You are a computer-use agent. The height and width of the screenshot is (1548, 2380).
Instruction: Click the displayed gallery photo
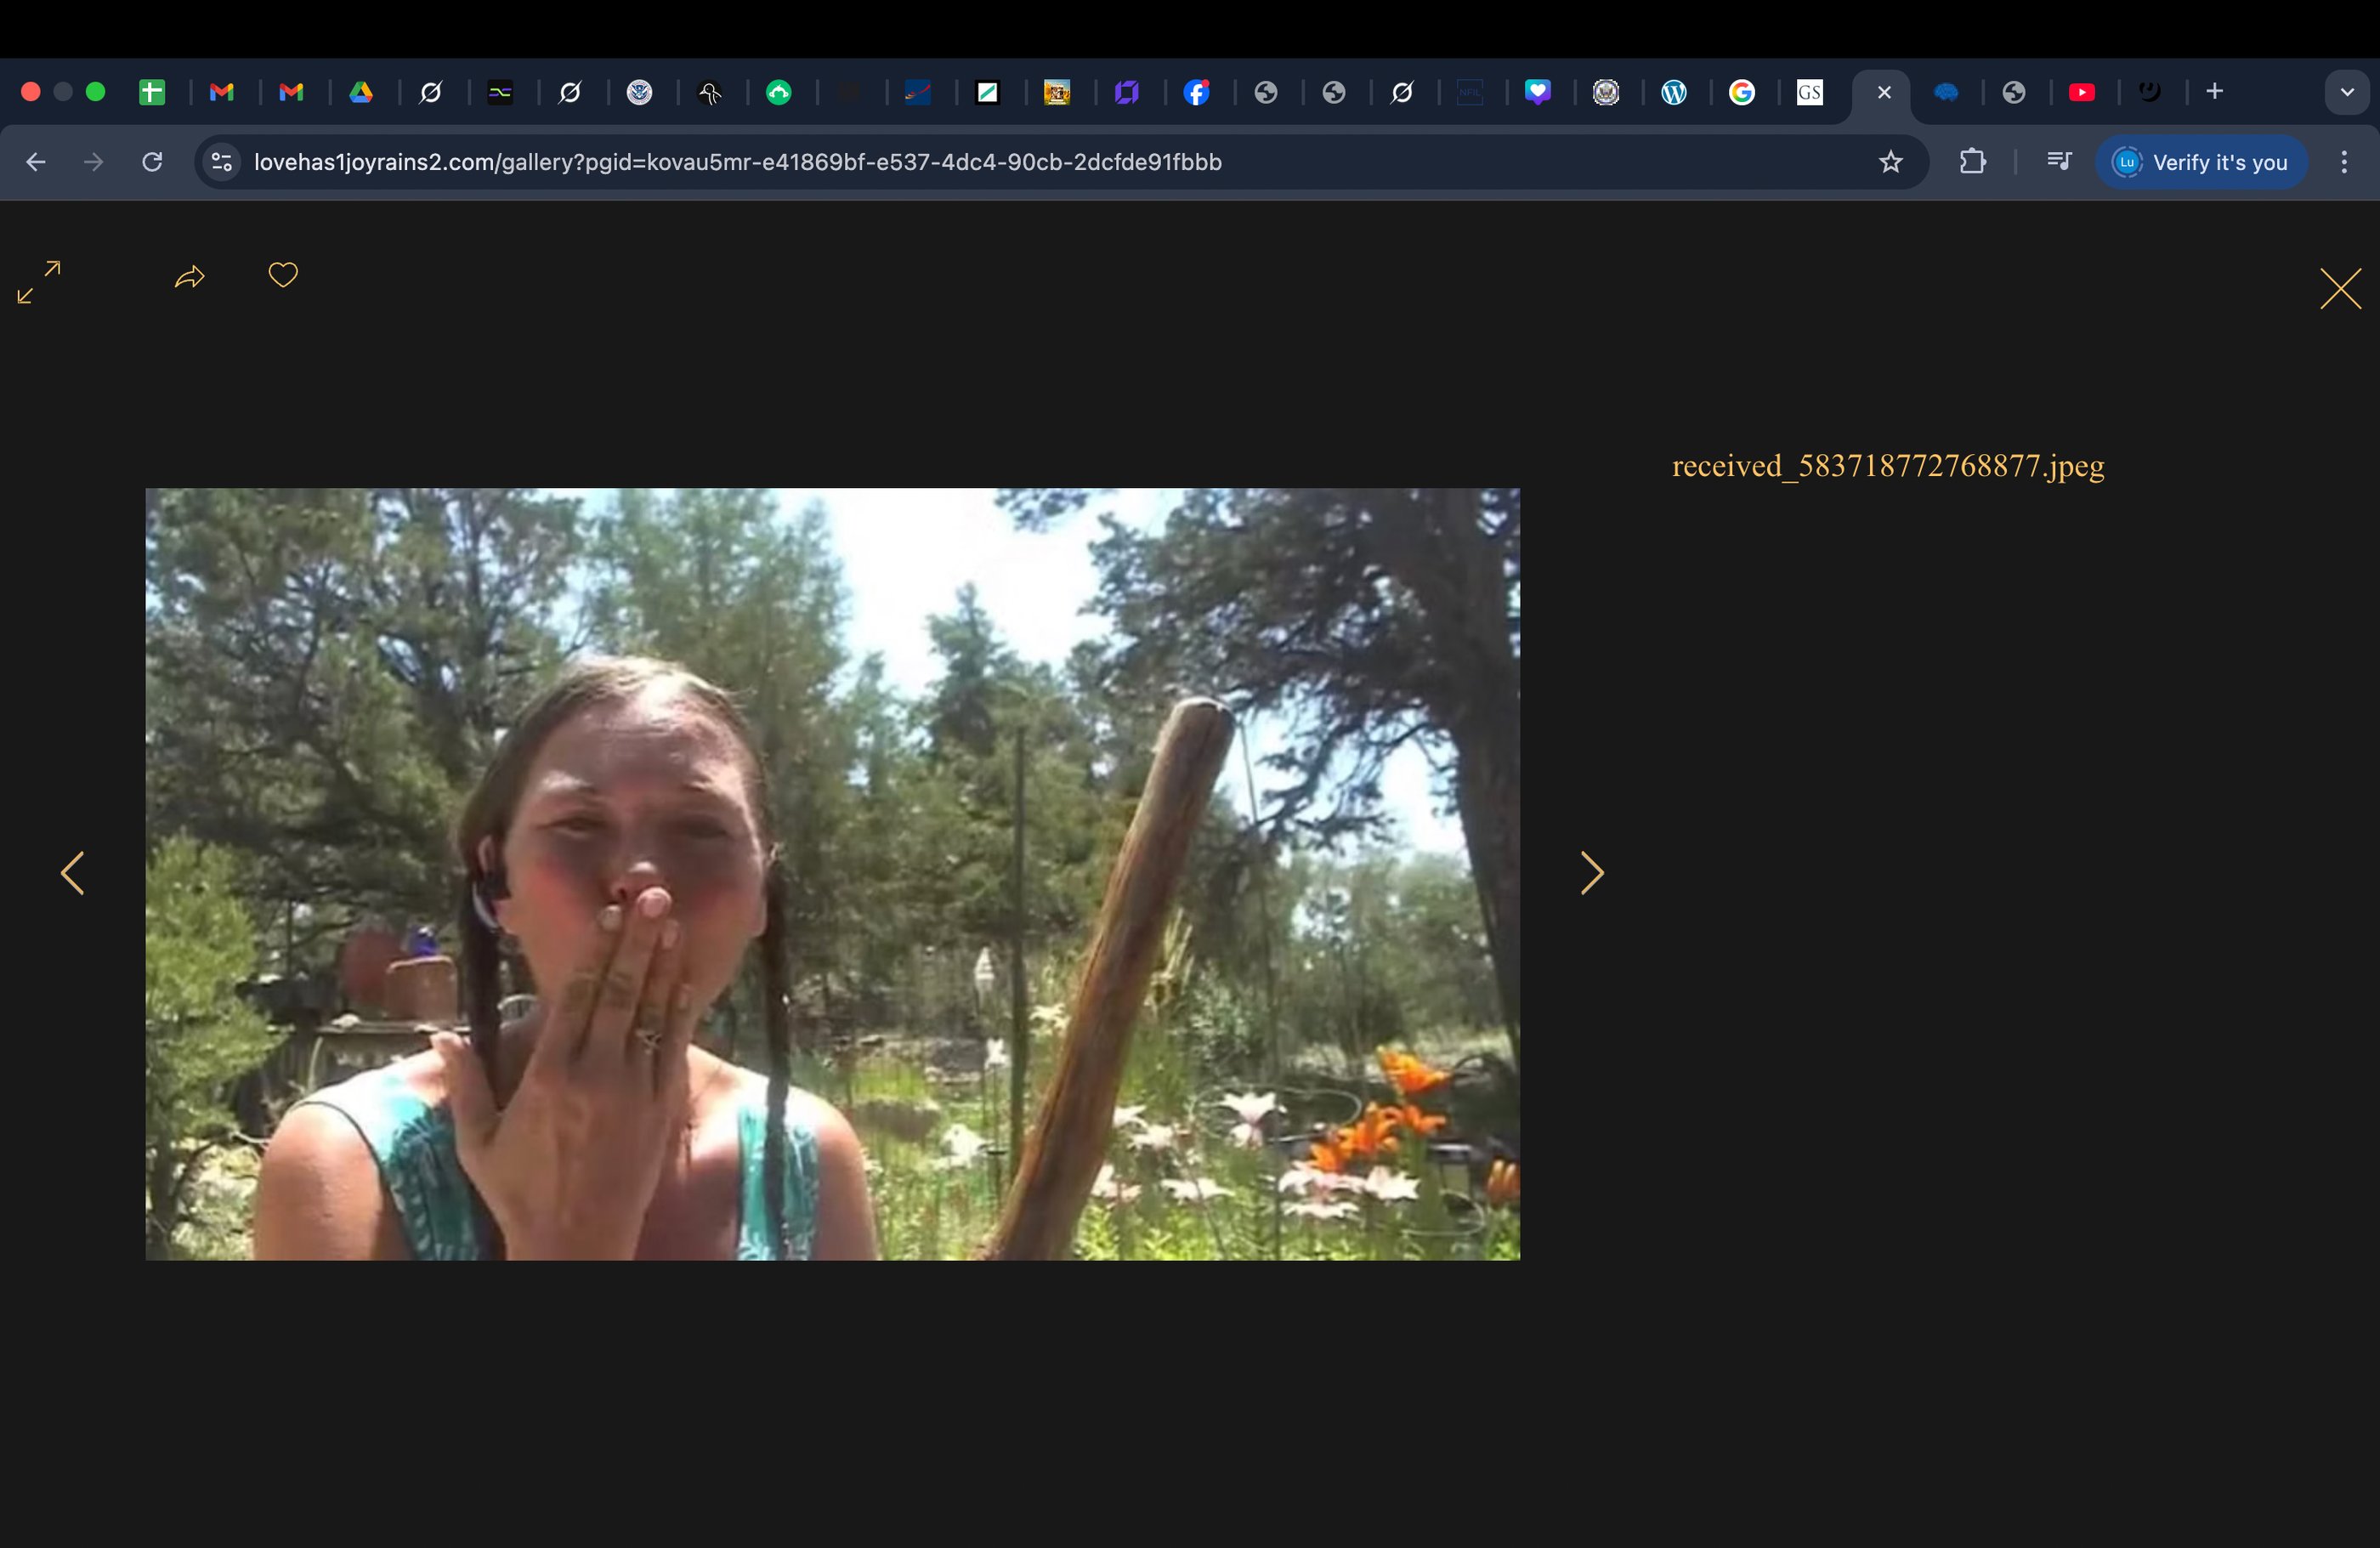click(832, 873)
